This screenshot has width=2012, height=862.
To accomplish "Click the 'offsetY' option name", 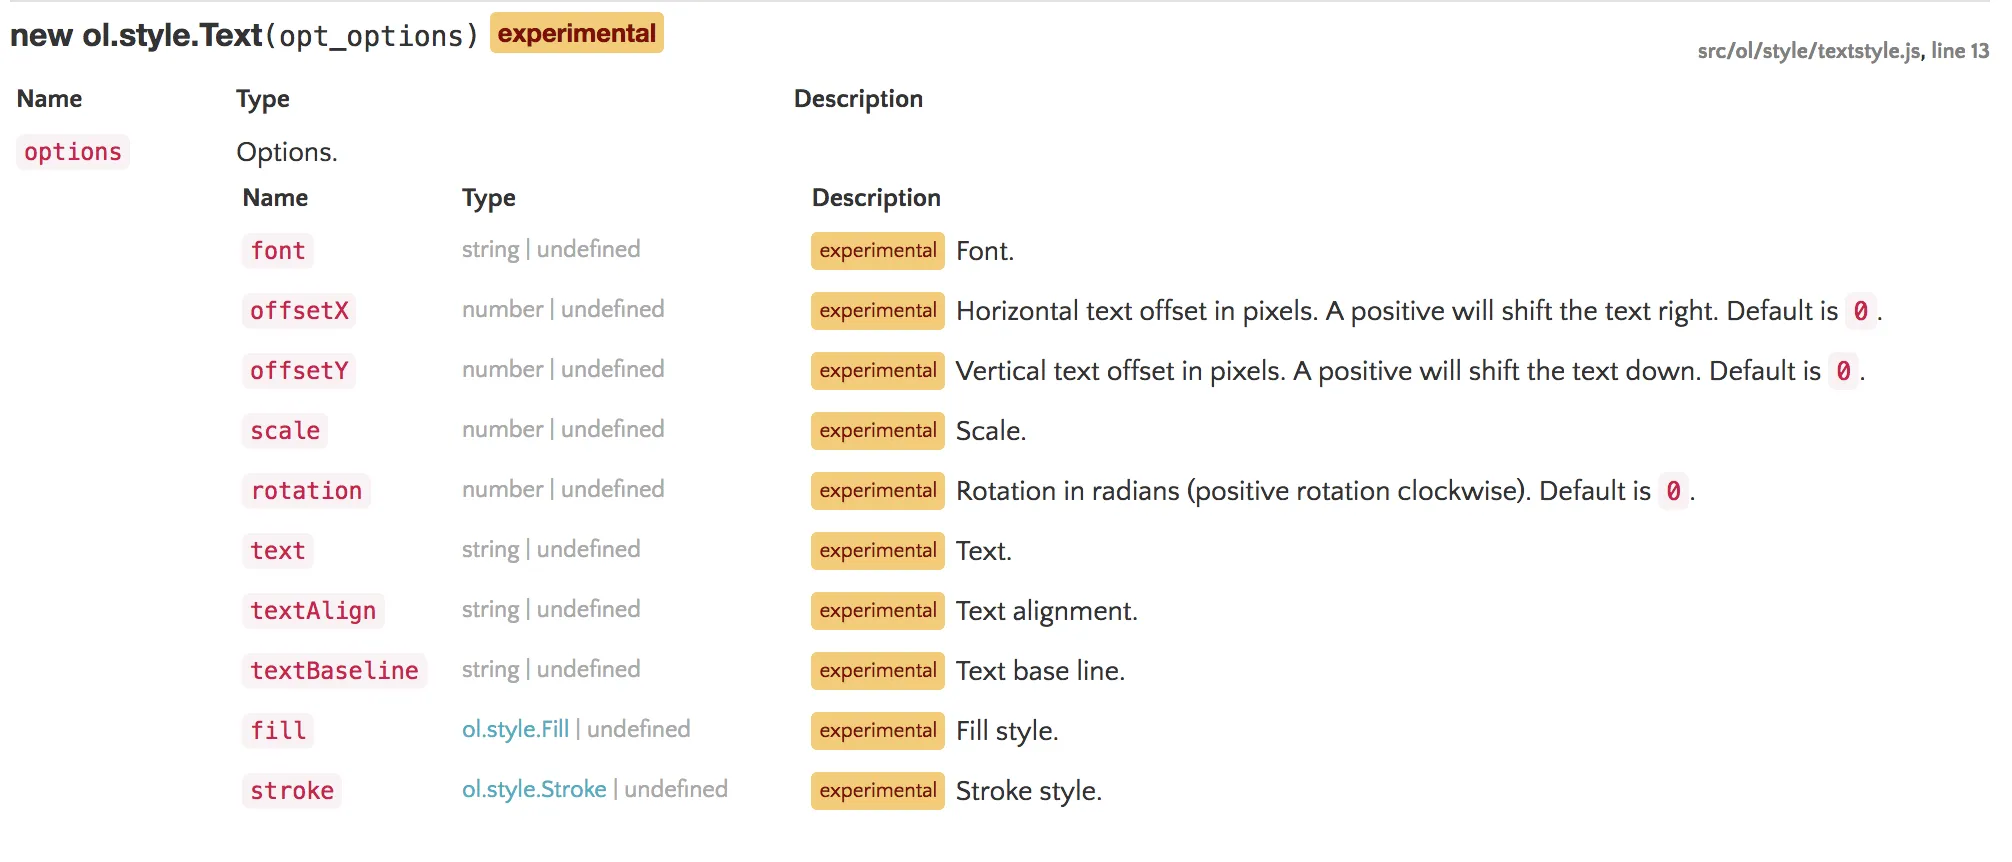I will click(299, 371).
